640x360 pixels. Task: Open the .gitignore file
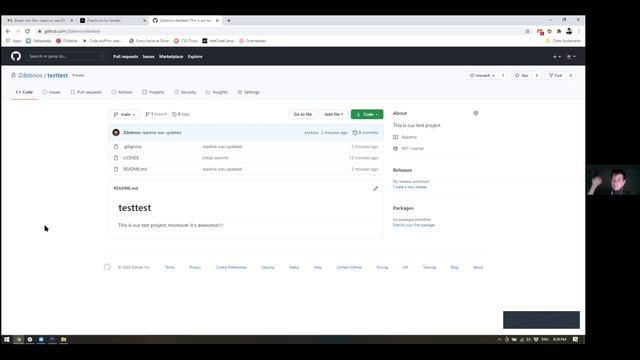132,147
